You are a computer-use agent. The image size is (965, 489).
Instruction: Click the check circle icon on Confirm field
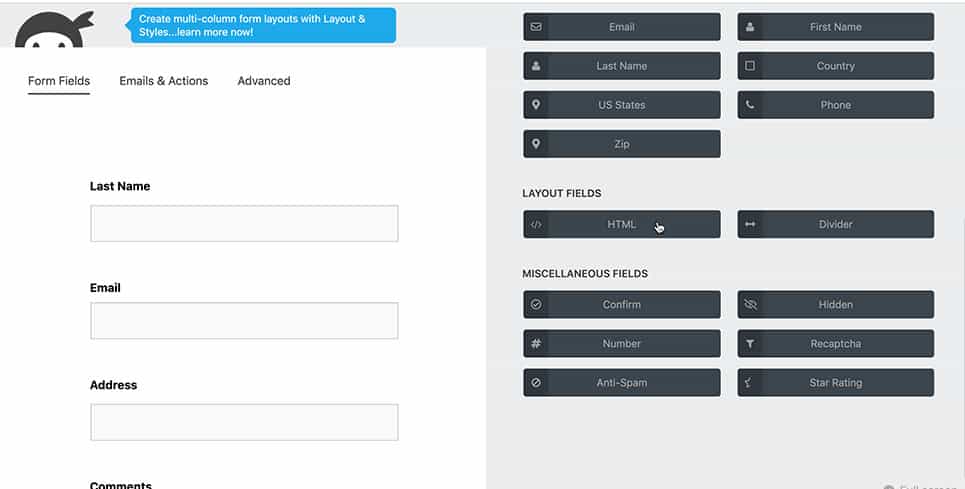coord(536,304)
